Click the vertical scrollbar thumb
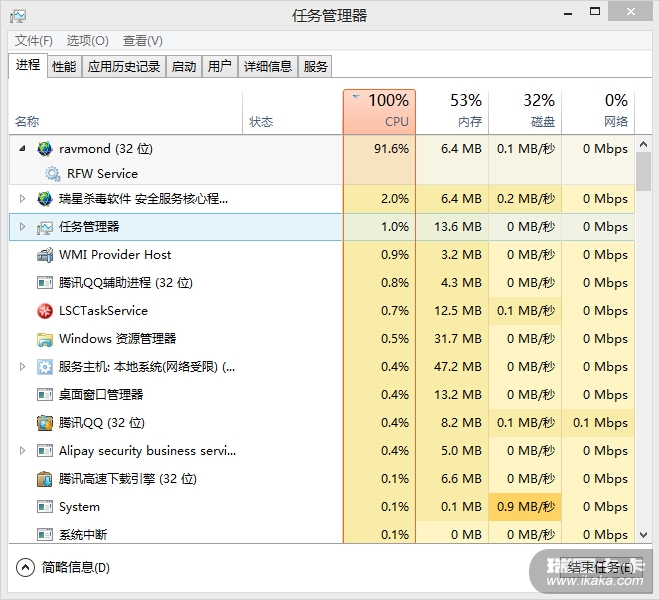660x600 pixels. pos(643,172)
